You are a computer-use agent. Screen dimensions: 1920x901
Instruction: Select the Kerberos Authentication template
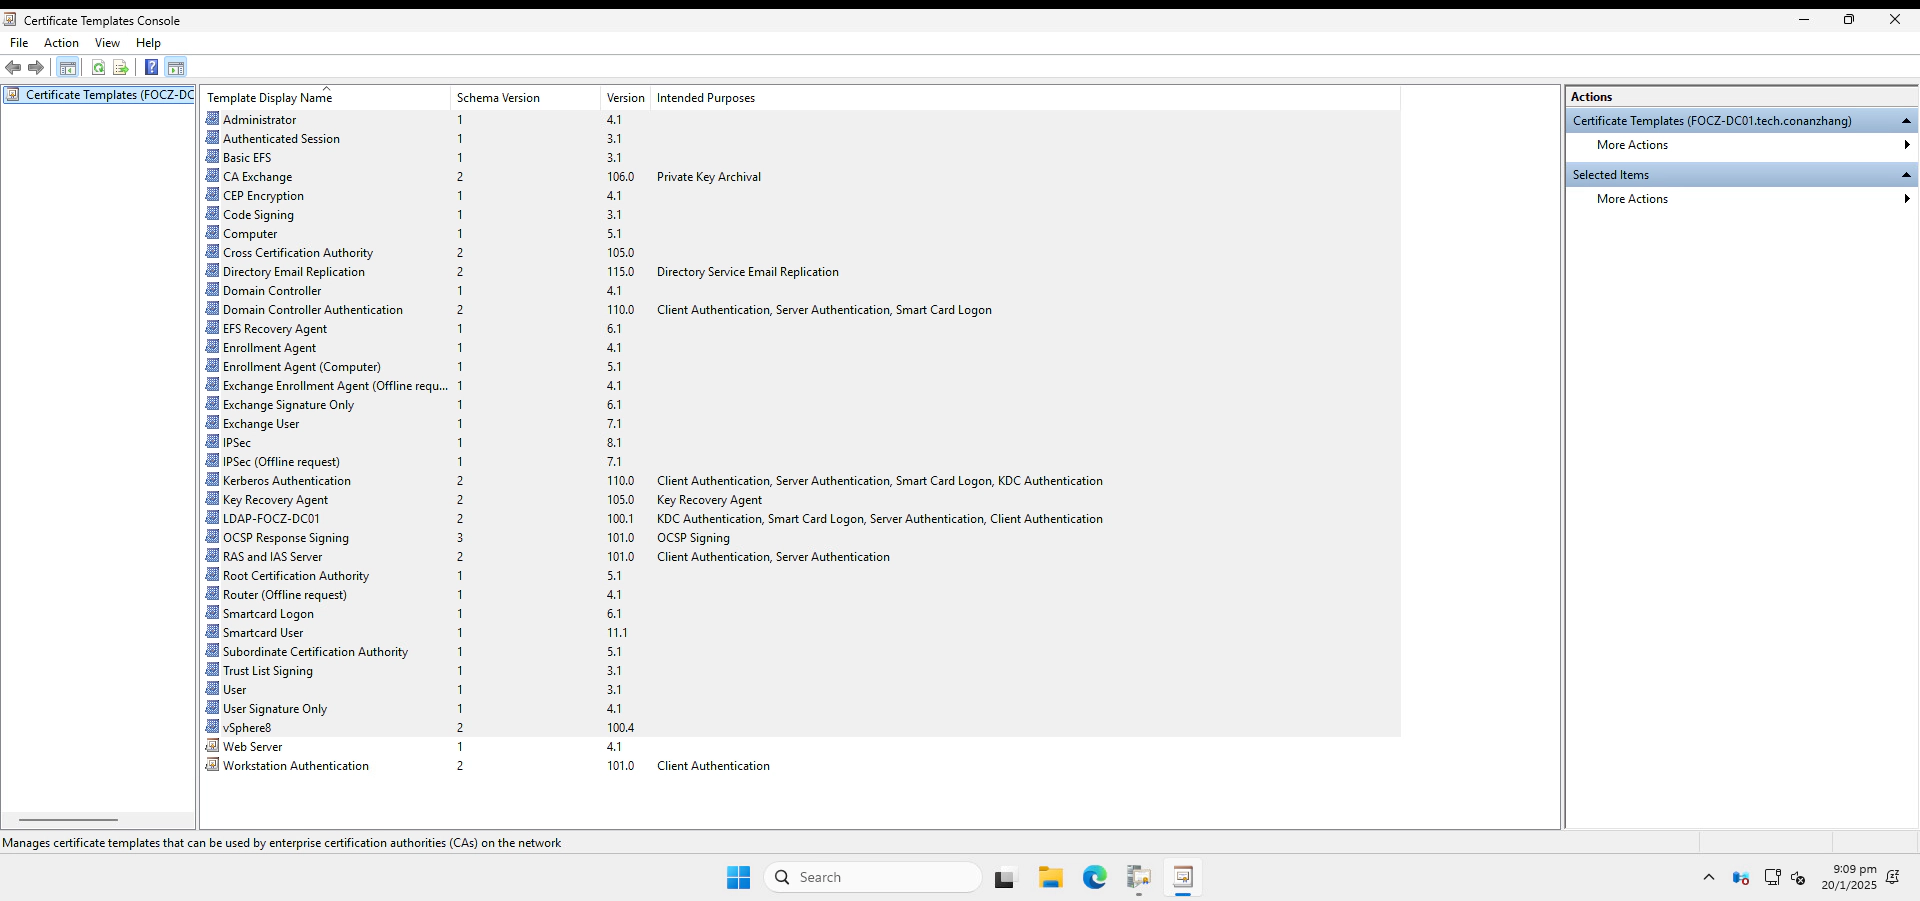(287, 480)
